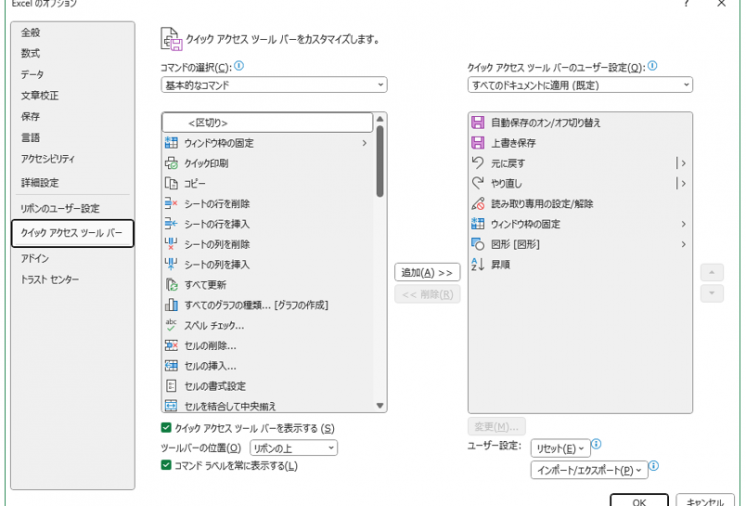Open the データ options category

coord(32,74)
